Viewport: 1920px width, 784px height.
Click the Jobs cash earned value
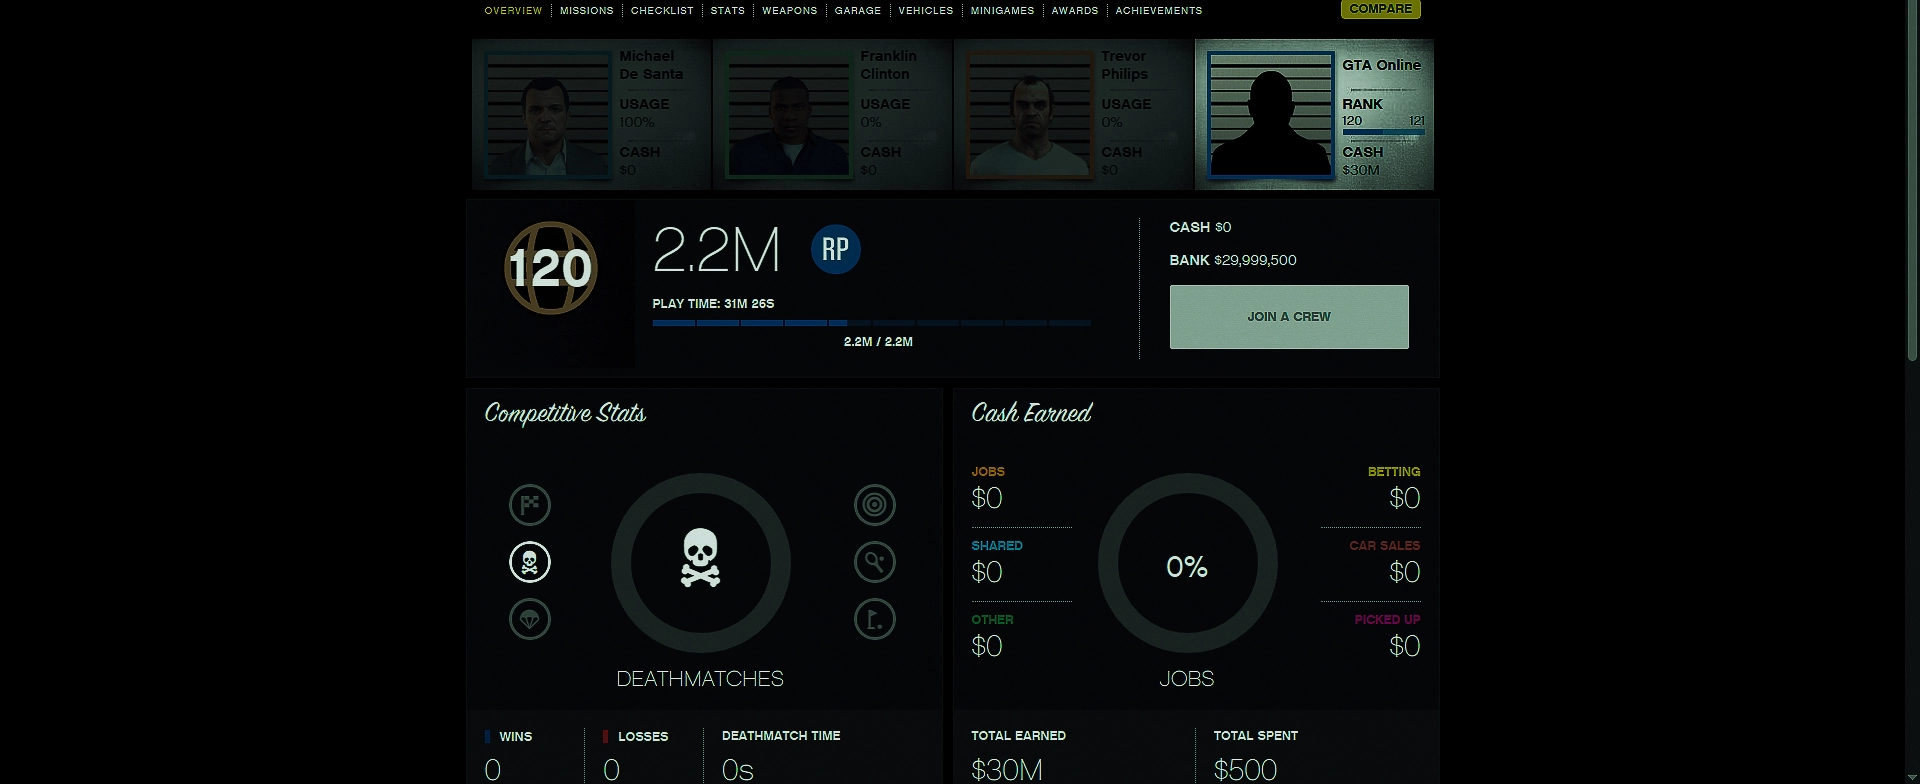pos(987,498)
